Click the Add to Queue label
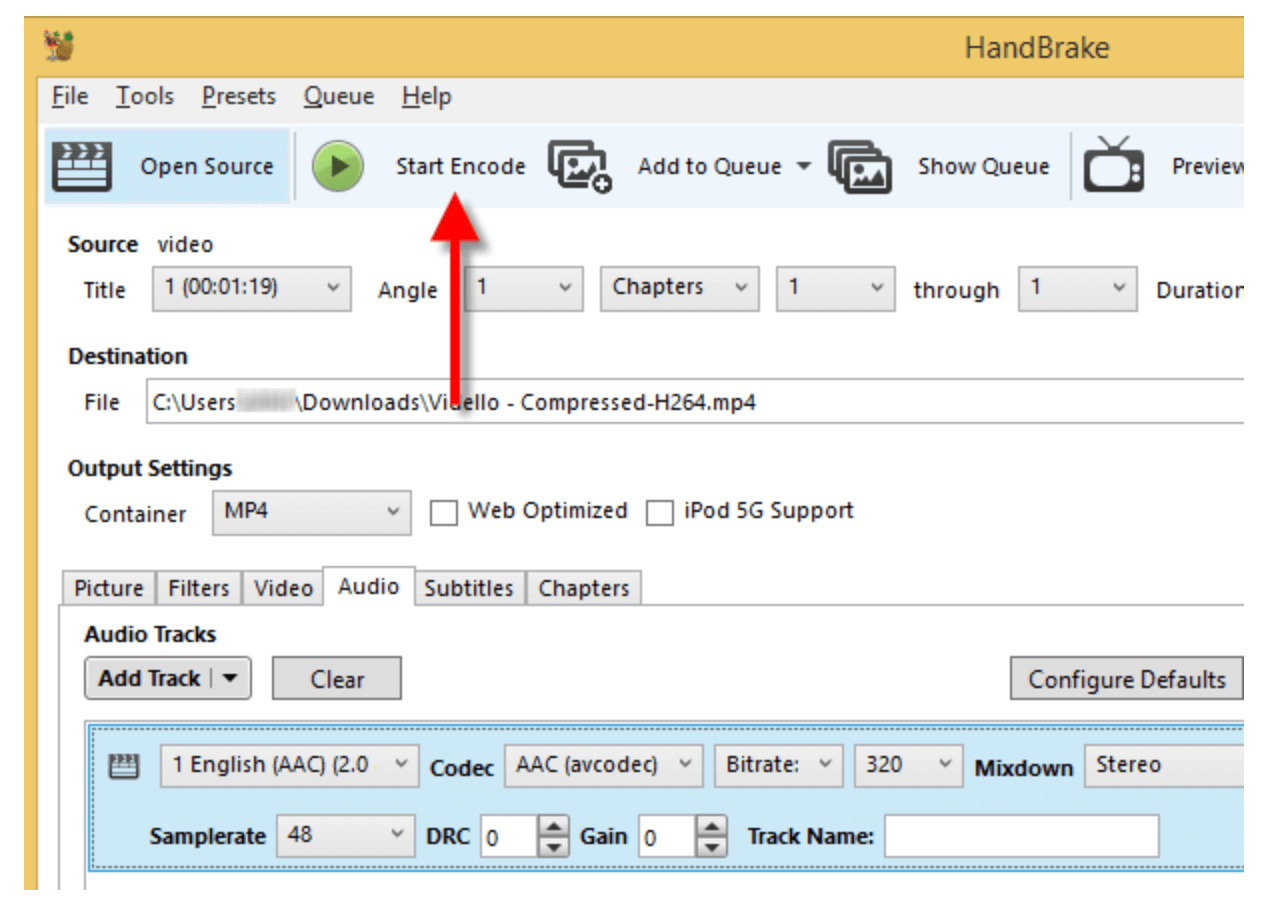Image resolution: width=1262 pixels, height=904 pixels. click(x=710, y=166)
